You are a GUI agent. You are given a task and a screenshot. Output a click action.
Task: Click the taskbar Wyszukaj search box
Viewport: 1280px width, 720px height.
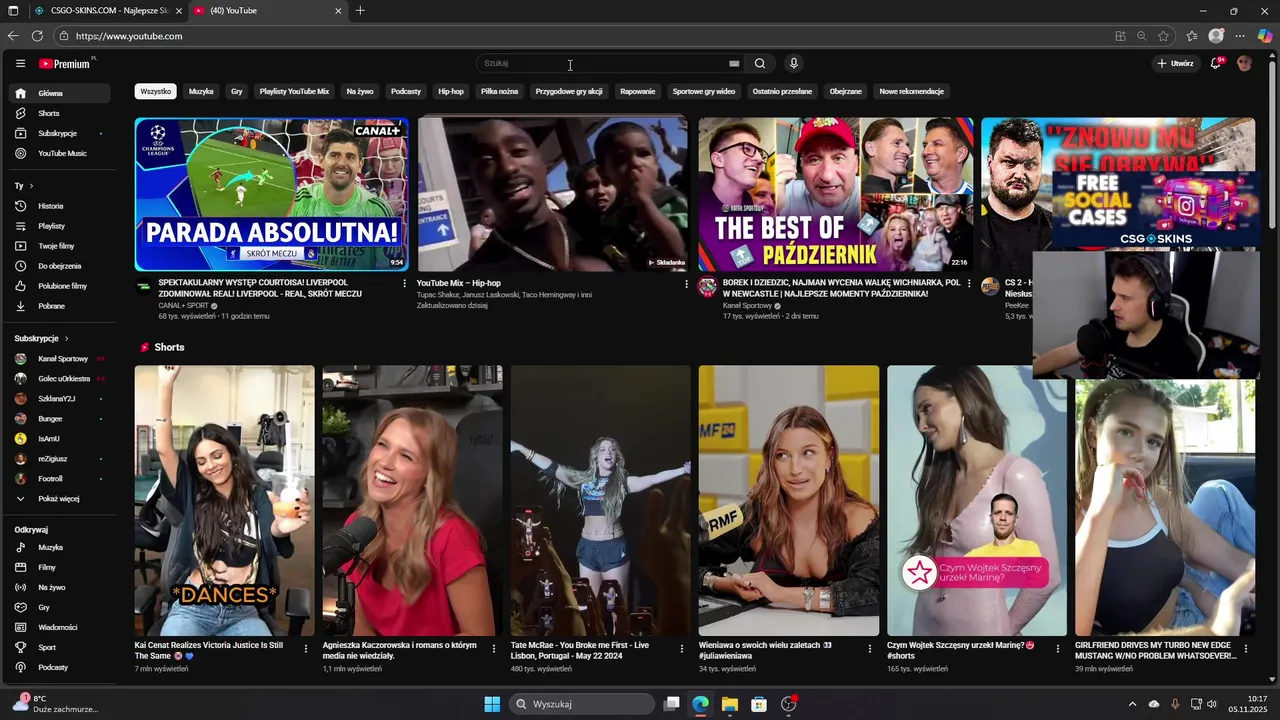(x=582, y=704)
